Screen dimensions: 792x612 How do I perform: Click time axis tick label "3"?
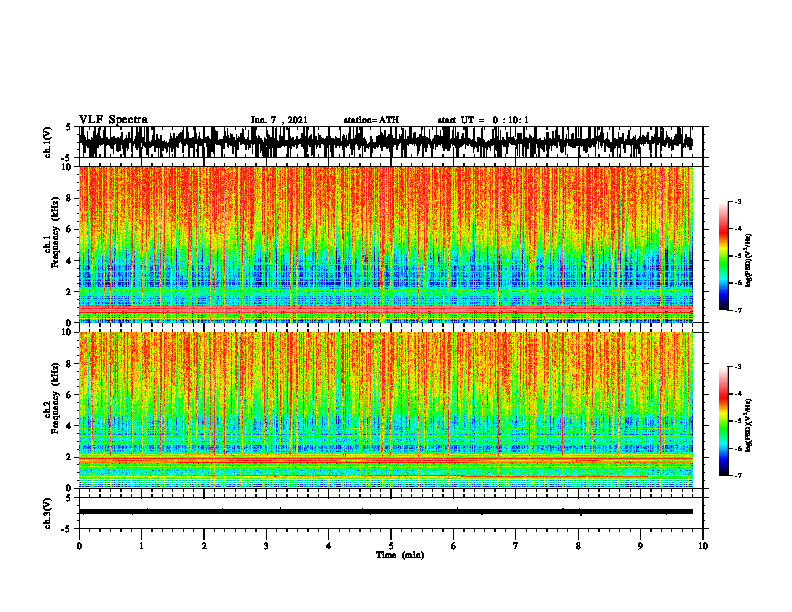point(266,546)
